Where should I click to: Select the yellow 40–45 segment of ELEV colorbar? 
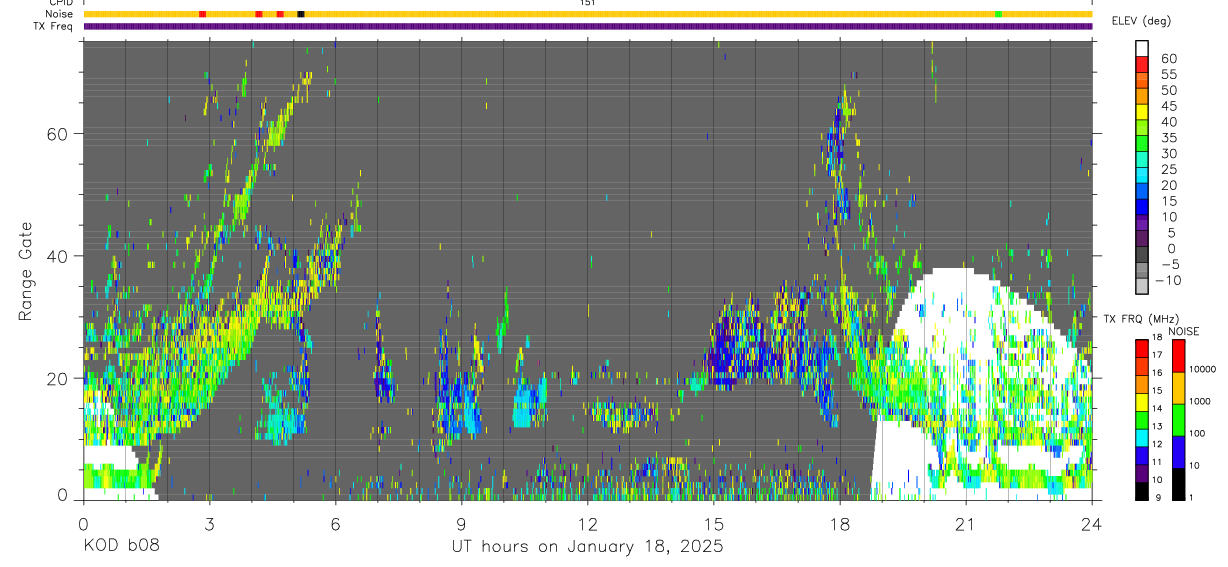[x=1142, y=112]
